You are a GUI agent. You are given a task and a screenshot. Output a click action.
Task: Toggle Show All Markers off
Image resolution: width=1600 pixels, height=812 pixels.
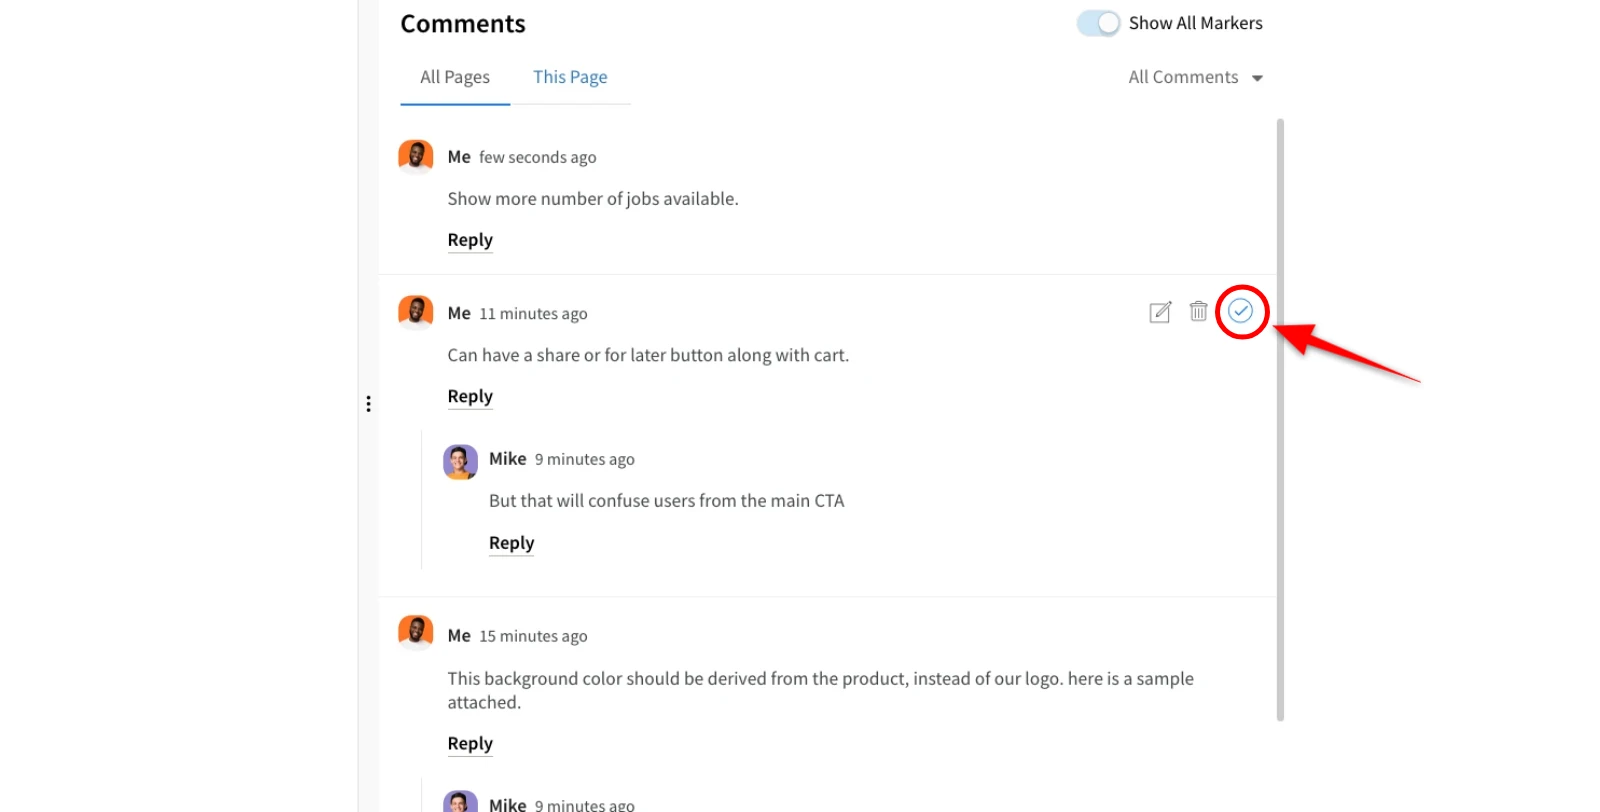(x=1097, y=22)
